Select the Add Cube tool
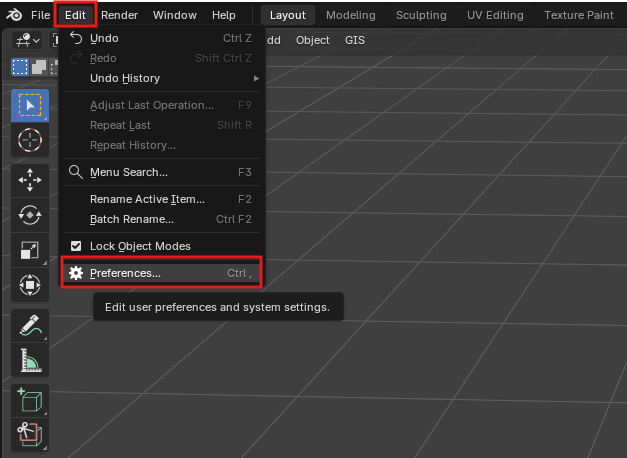This screenshot has width=627, height=458. tap(30, 400)
